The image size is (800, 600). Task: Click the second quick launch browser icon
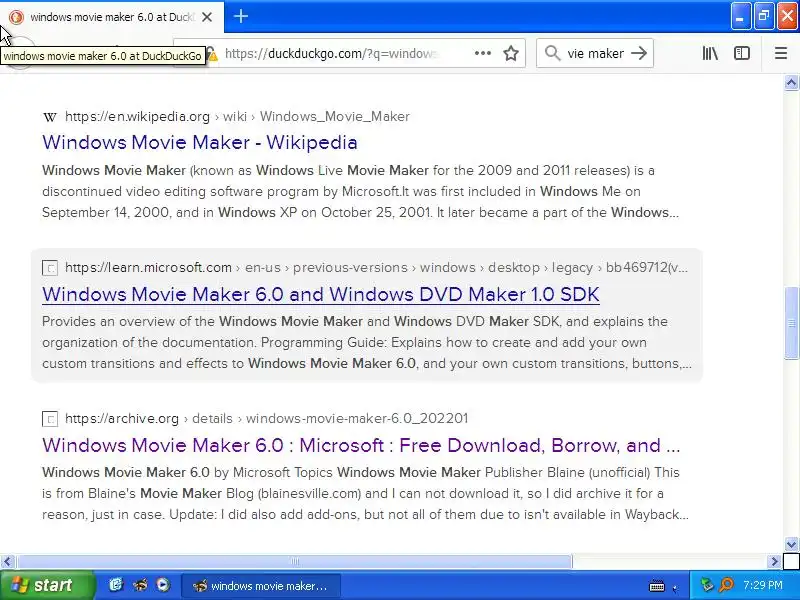click(x=140, y=585)
